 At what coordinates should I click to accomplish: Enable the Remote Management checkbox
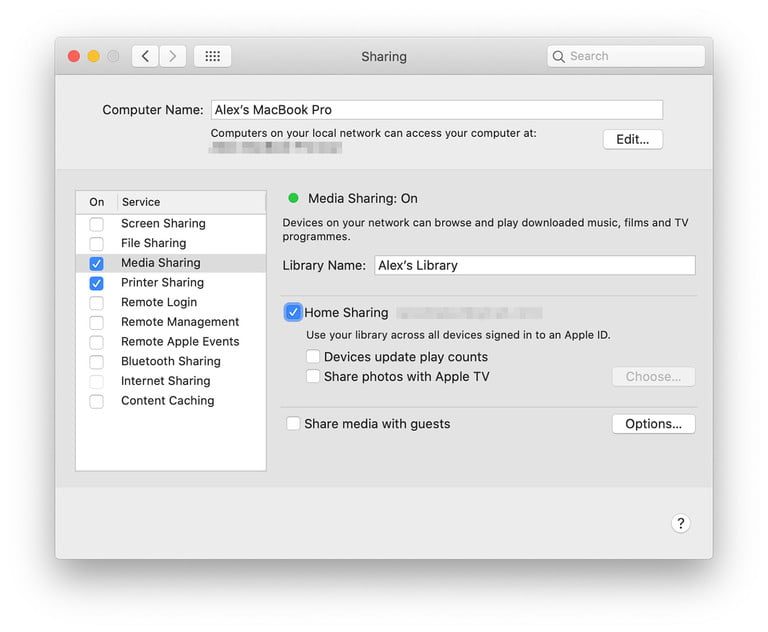(97, 322)
